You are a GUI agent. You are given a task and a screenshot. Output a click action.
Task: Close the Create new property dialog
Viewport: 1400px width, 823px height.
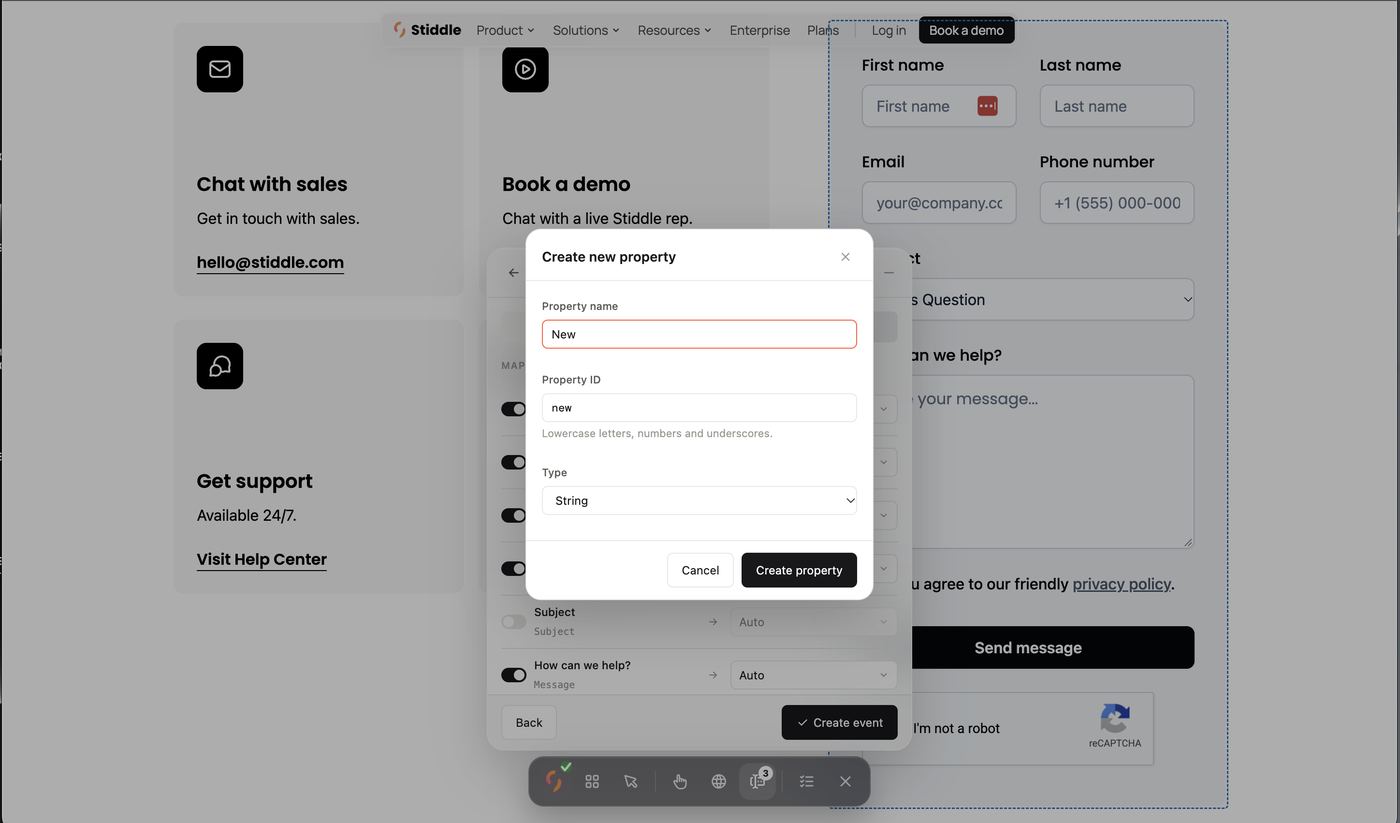[845, 257]
